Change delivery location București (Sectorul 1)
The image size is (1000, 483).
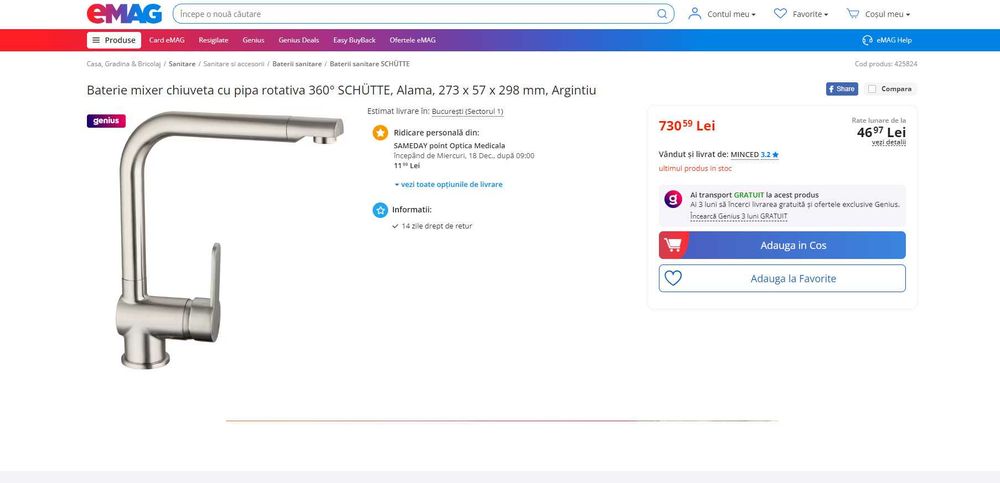click(467, 112)
